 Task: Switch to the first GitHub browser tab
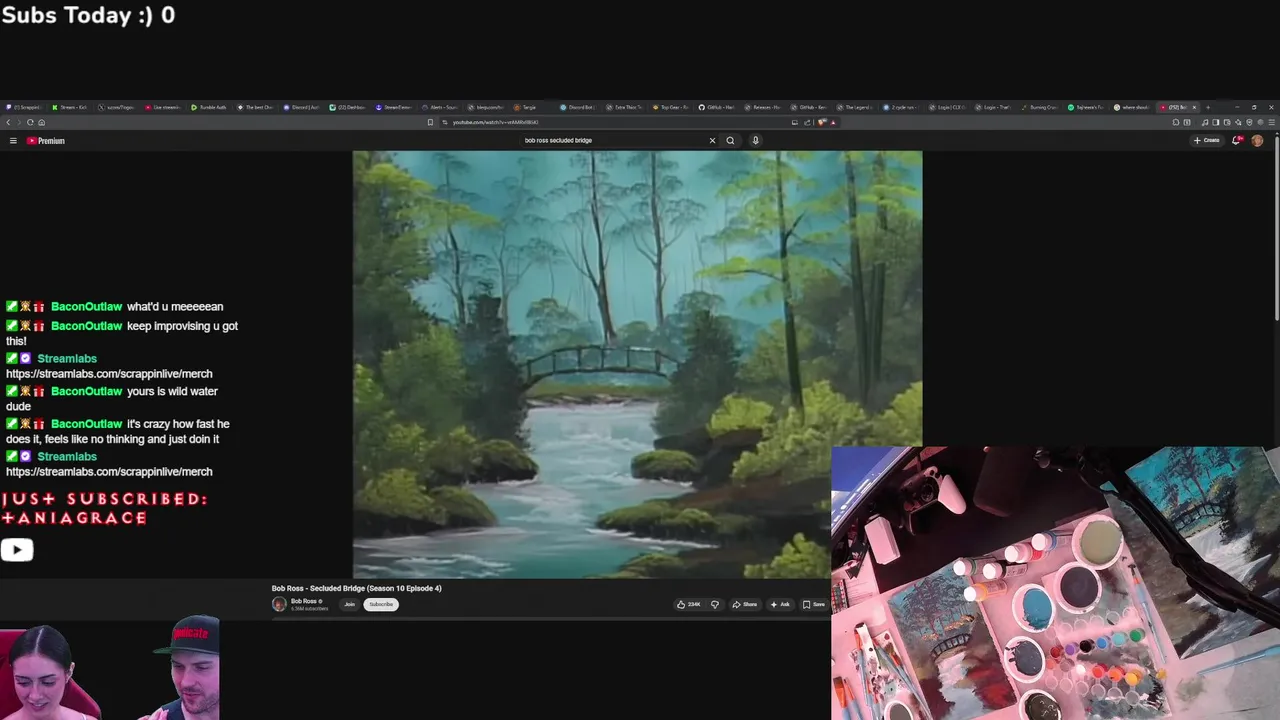pos(717,107)
